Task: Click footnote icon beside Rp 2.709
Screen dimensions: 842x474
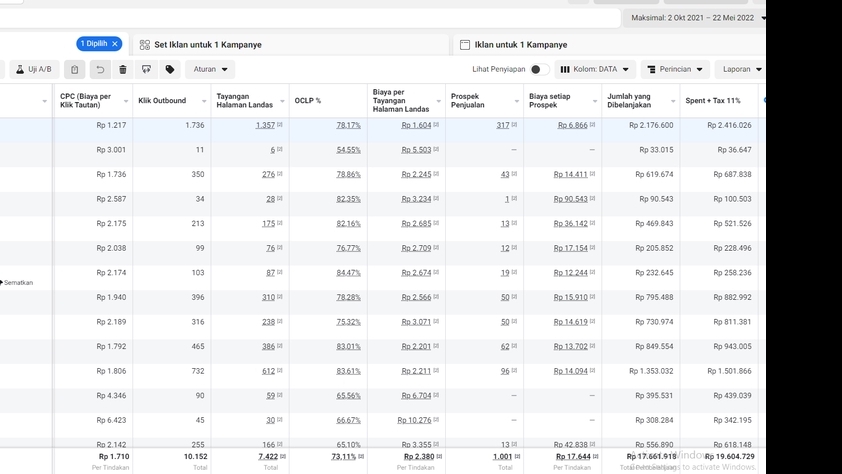Action: pos(436,248)
